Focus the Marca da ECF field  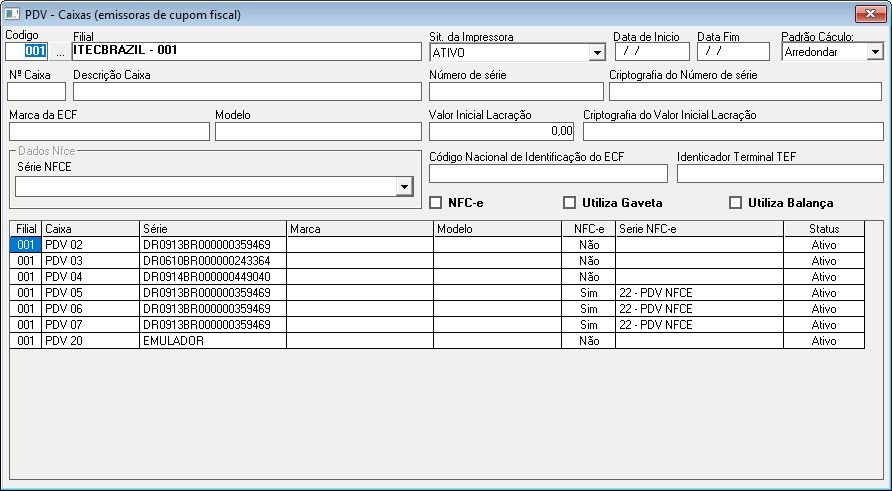point(109,131)
